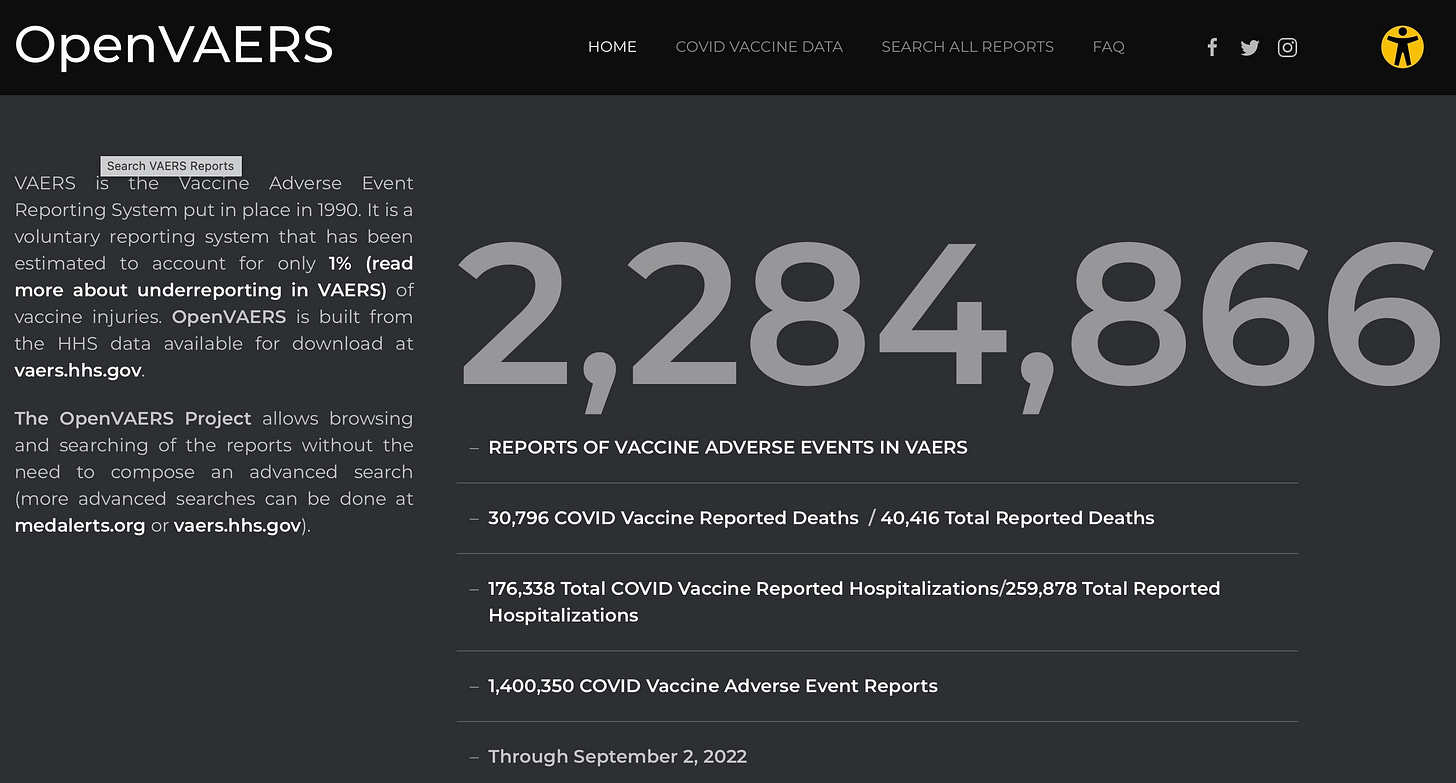Viewport: 1456px width, 783px height.
Task: Open the Twitter bird icon
Action: coord(1250,47)
